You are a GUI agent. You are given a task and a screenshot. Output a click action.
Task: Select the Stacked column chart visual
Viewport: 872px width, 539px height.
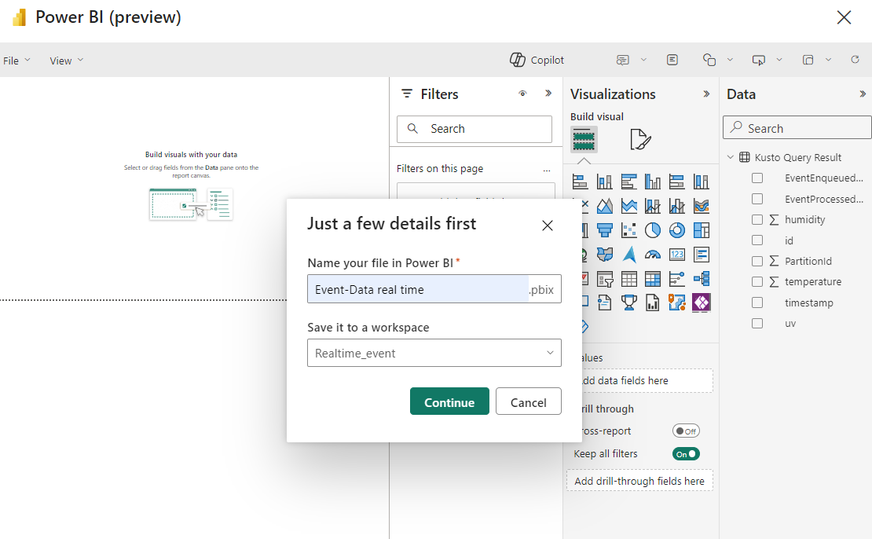coord(605,181)
